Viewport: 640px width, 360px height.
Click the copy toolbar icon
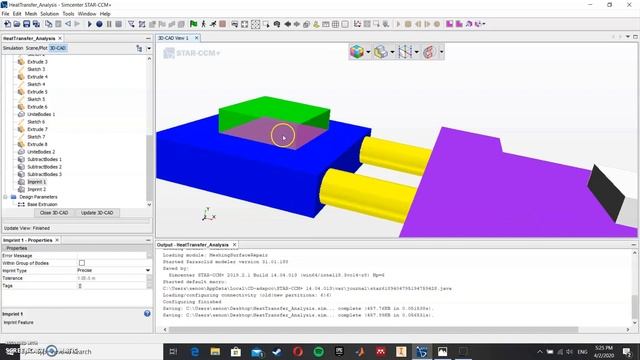48,24
